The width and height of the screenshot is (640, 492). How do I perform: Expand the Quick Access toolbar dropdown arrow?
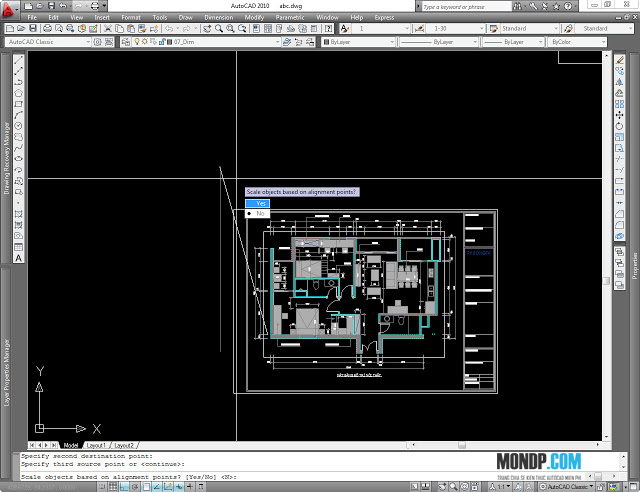click(x=104, y=6)
